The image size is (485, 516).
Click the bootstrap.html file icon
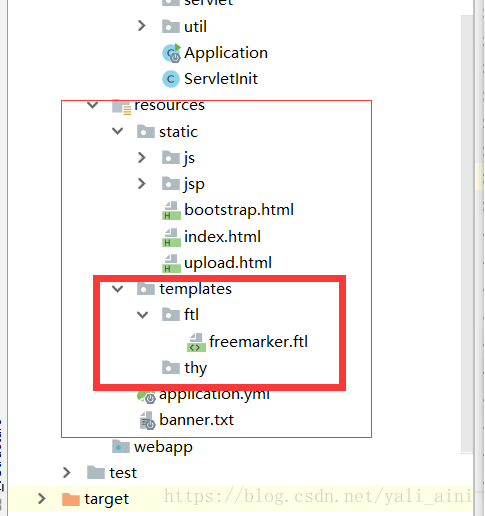171,211
